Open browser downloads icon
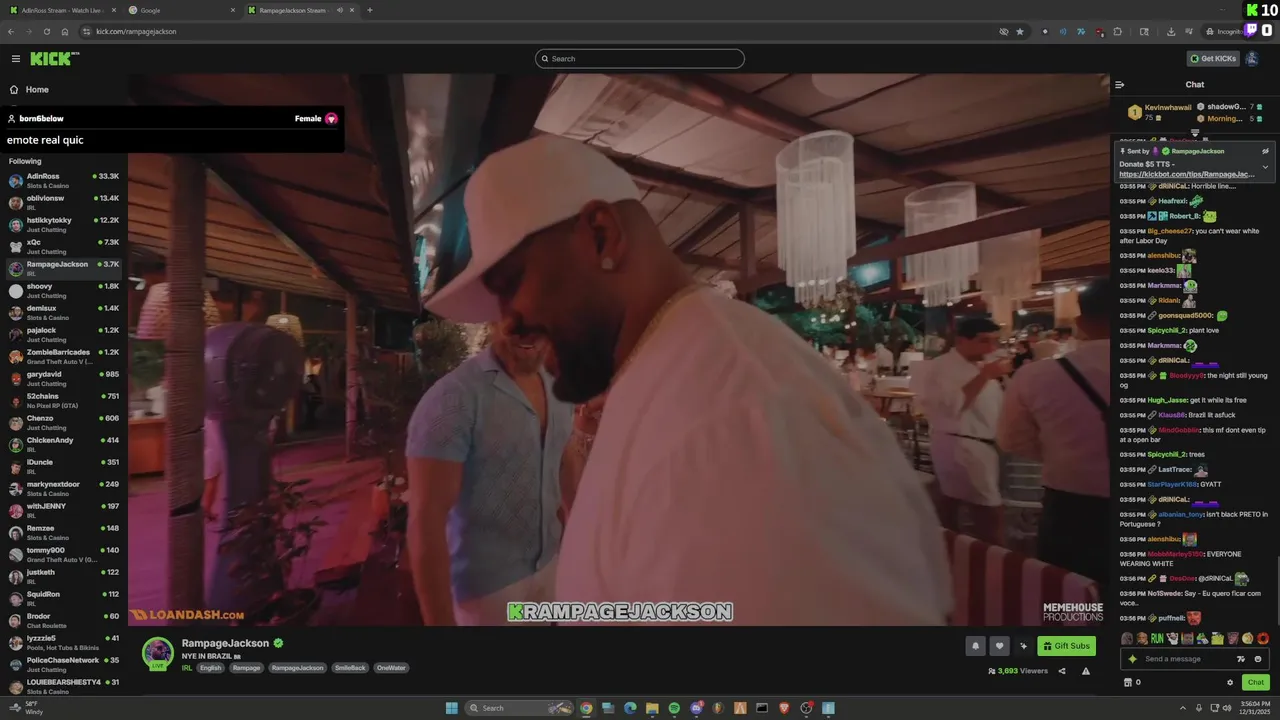The height and width of the screenshot is (720, 1280). point(1171,31)
